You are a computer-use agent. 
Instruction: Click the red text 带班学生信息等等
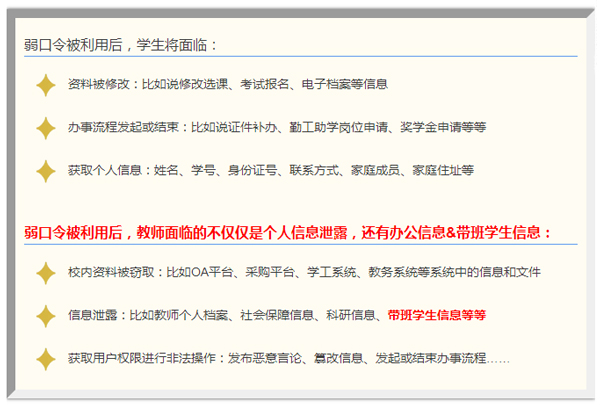click(x=437, y=315)
